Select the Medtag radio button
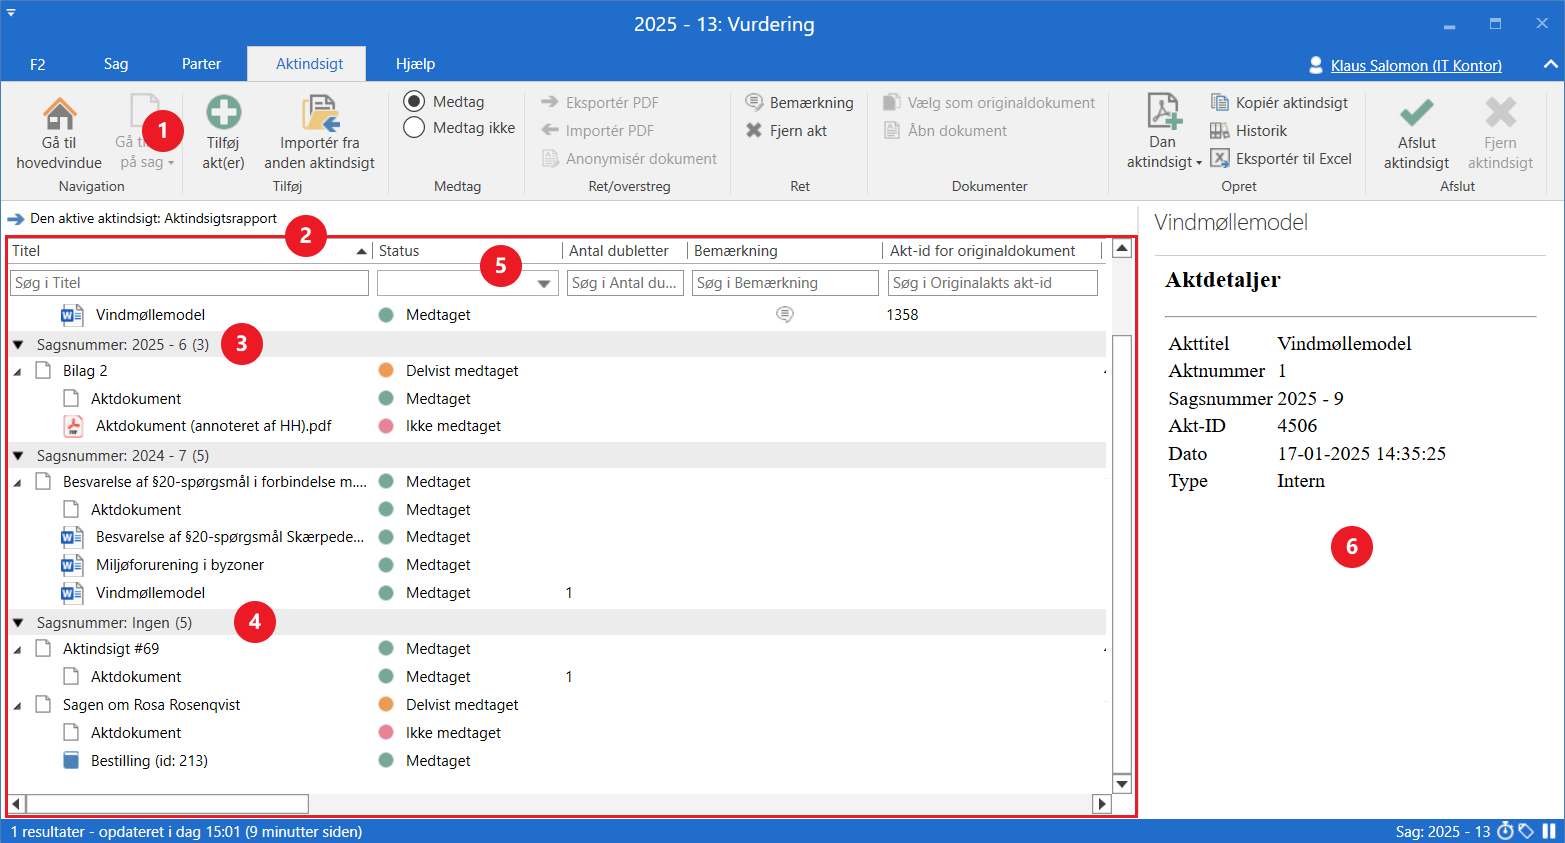The image size is (1565, 843). [x=414, y=101]
